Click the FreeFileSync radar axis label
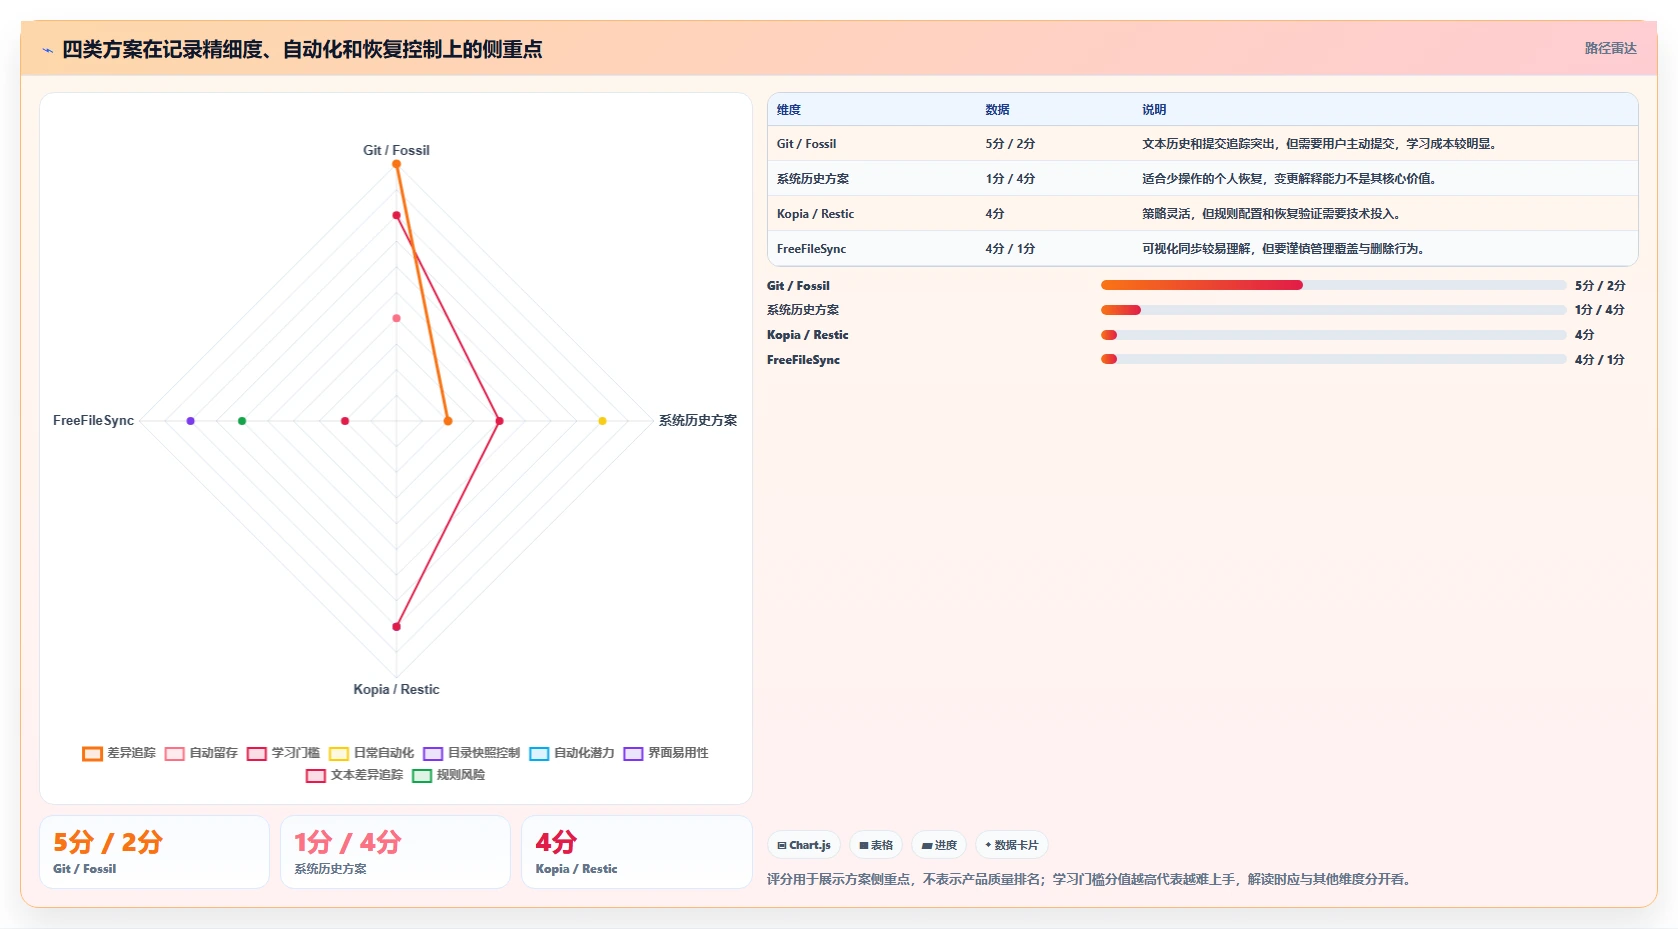 [x=93, y=420]
